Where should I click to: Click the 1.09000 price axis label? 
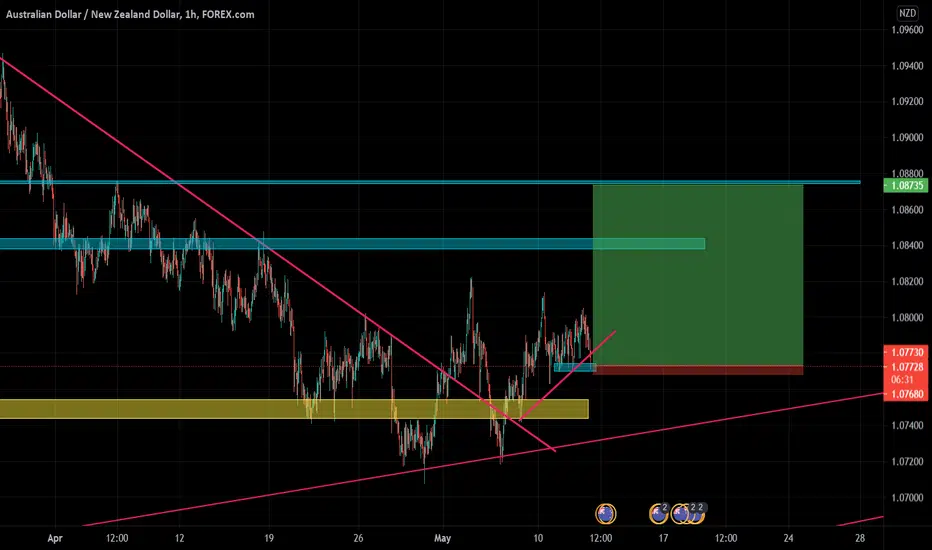(x=907, y=137)
